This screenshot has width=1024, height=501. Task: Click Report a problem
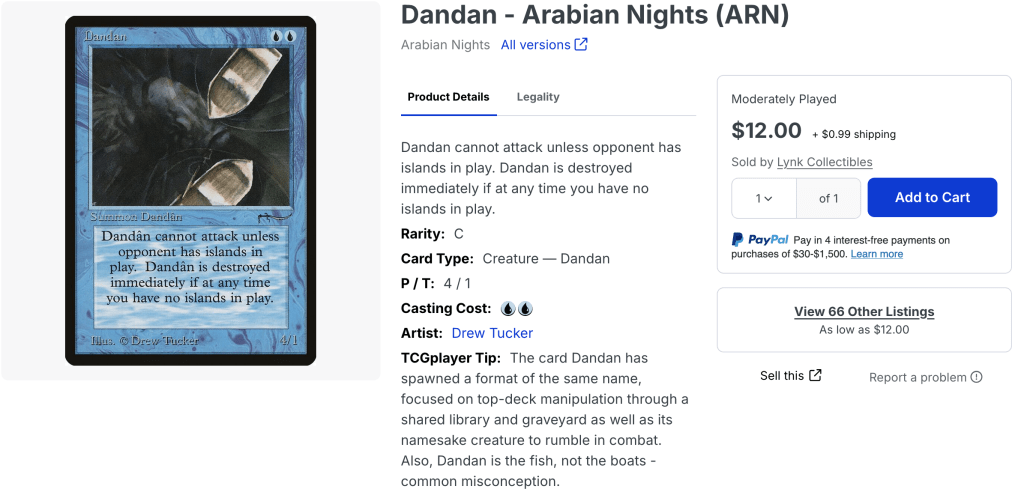pyautogui.click(x=917, y=377)
